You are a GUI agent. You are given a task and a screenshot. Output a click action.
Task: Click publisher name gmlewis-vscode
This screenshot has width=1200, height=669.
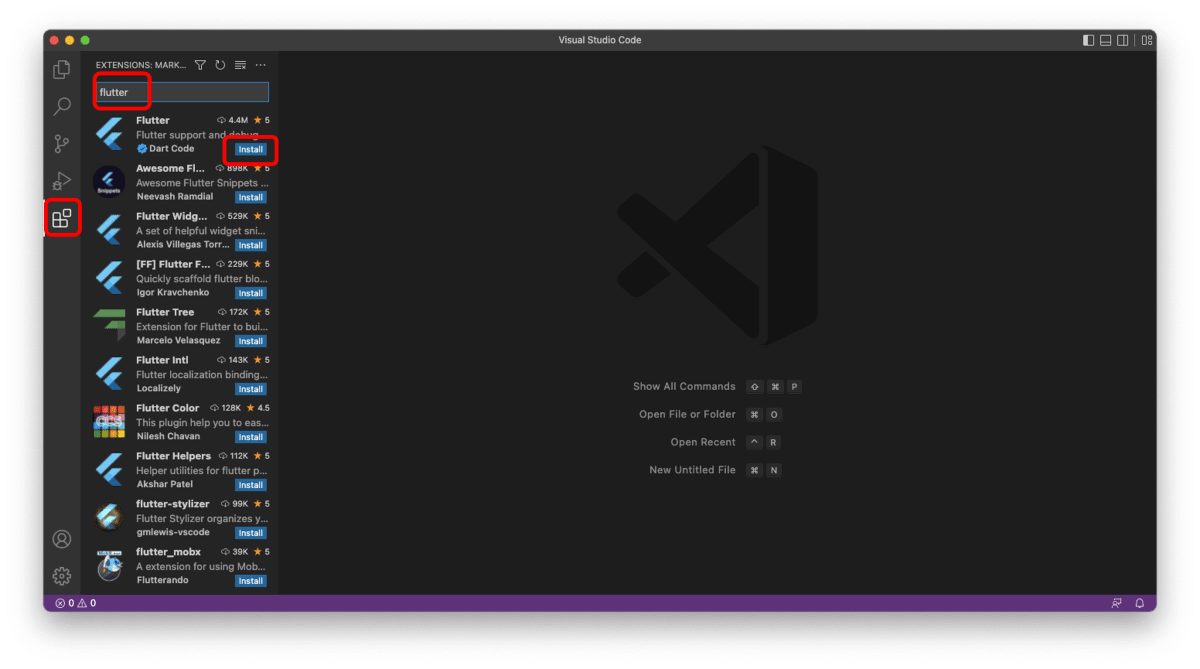[173, 532]
